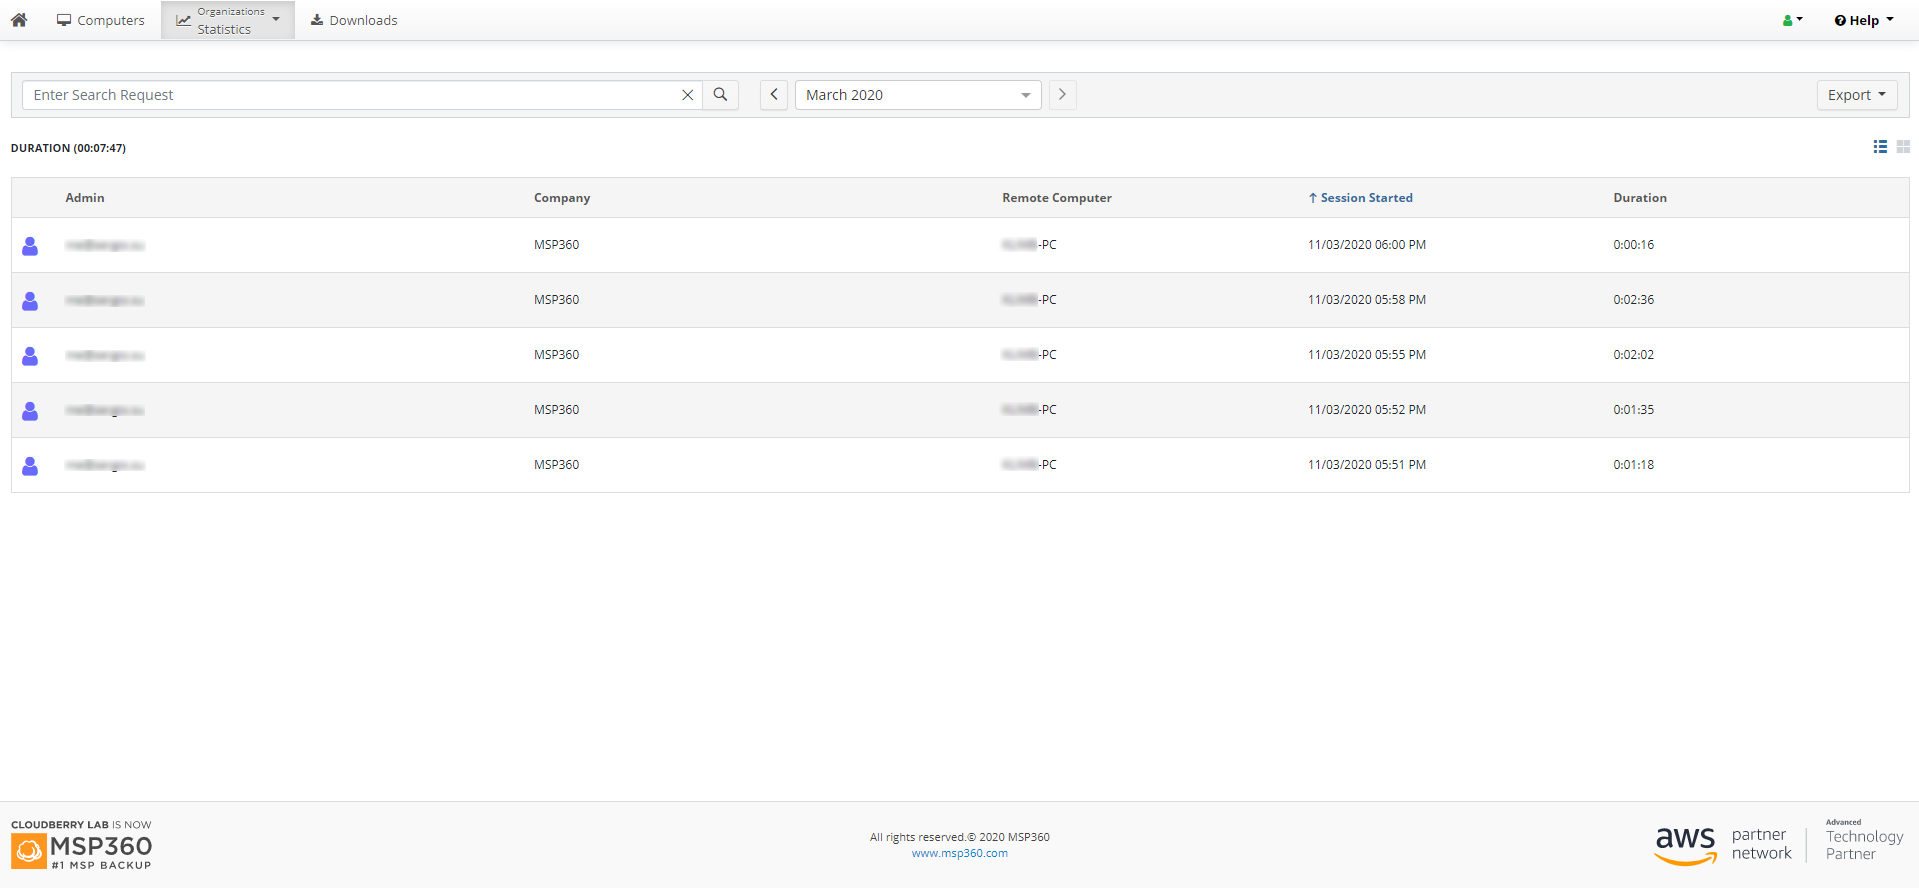The width and height of the screenshot is (1919, 888).
Task: Sort by Remote Computer column header
Action: point(1057,198)
